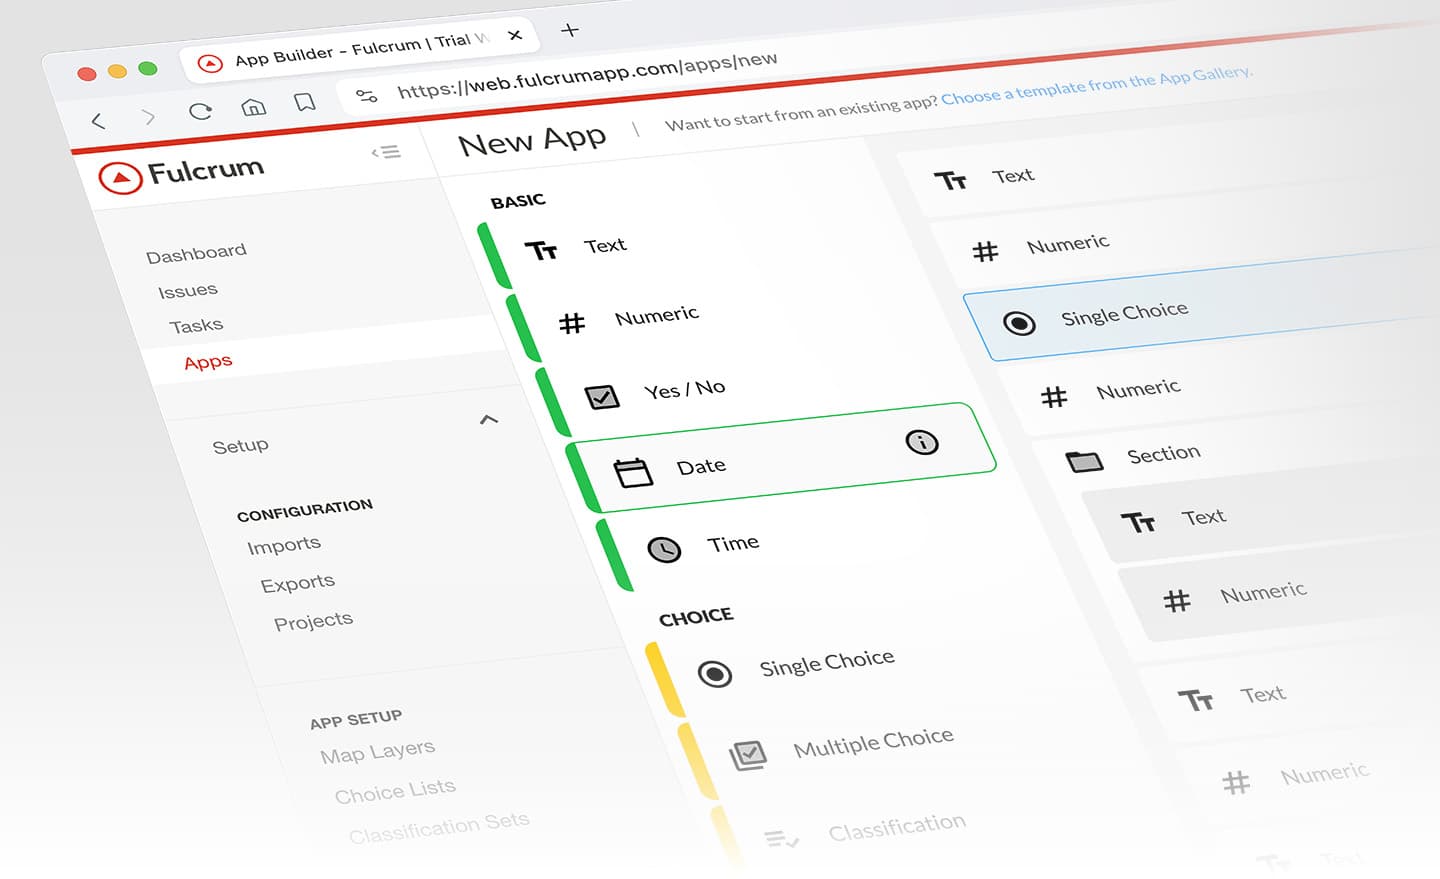
Task: Collapse the Setup section chevron
Action: pos(489,419)
